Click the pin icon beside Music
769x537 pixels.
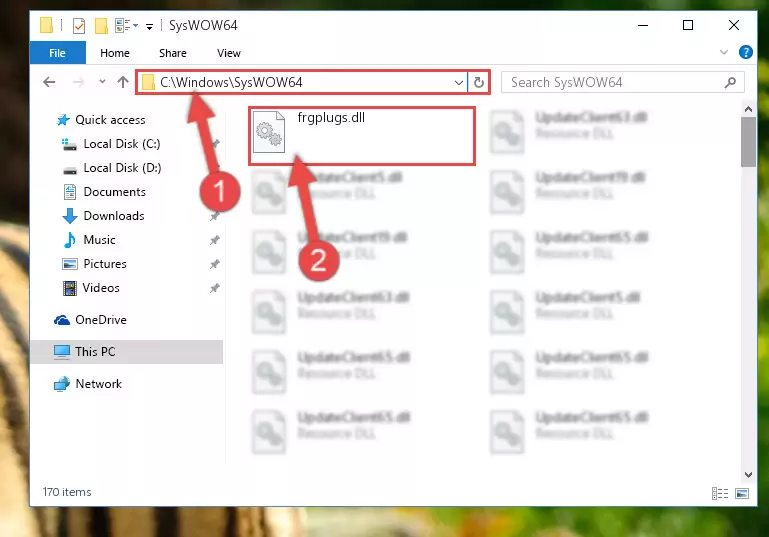tap(214, 240)
